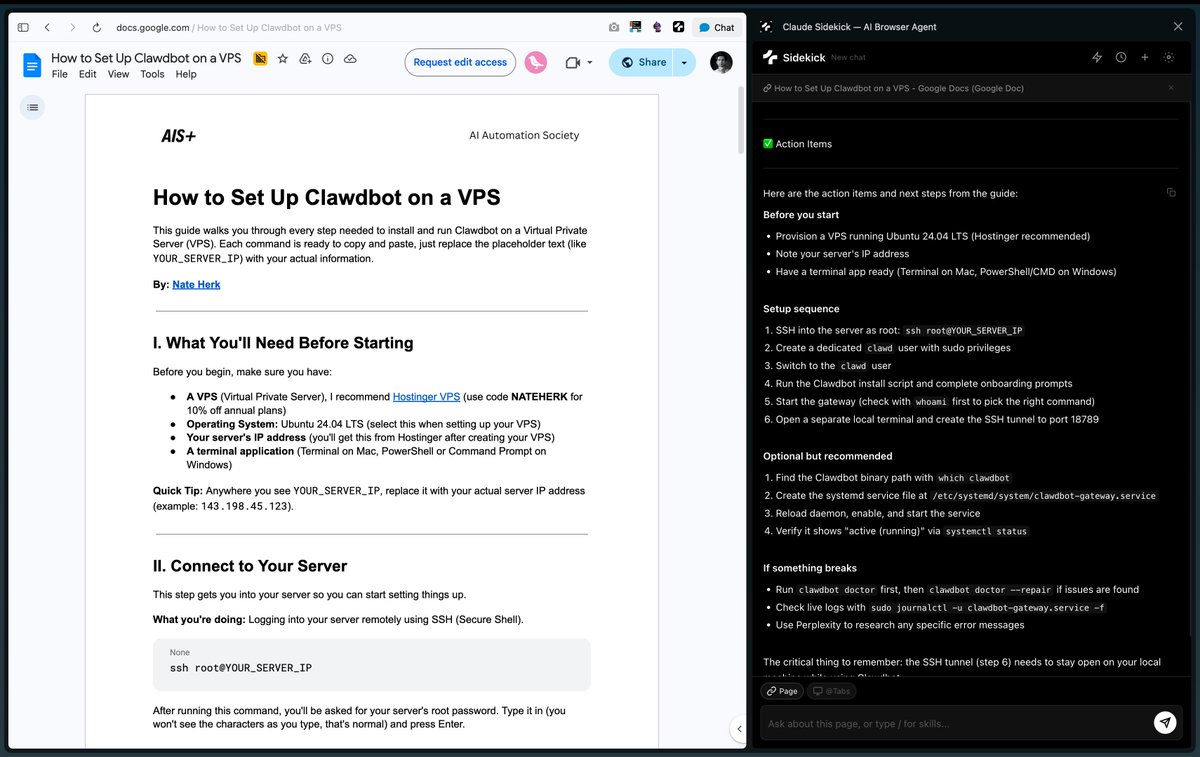Click the 'II. Connect to Your Server' heading
The height and width of the screenshot is (757, 1200).
point(250,566)
